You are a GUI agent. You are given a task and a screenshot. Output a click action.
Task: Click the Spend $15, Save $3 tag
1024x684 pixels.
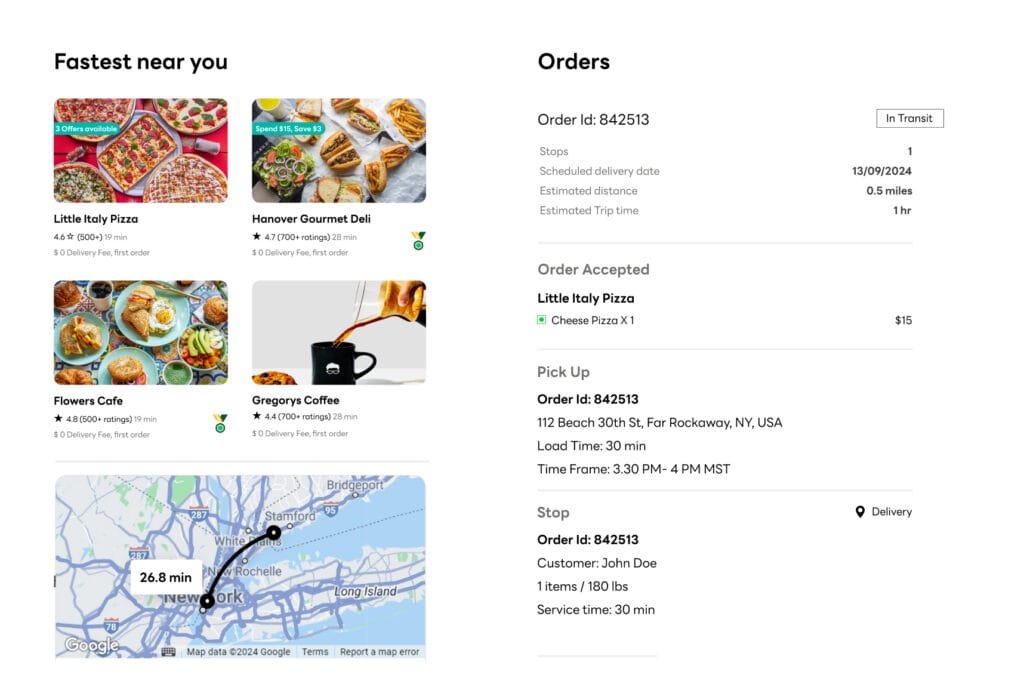(x=288, y=129)
